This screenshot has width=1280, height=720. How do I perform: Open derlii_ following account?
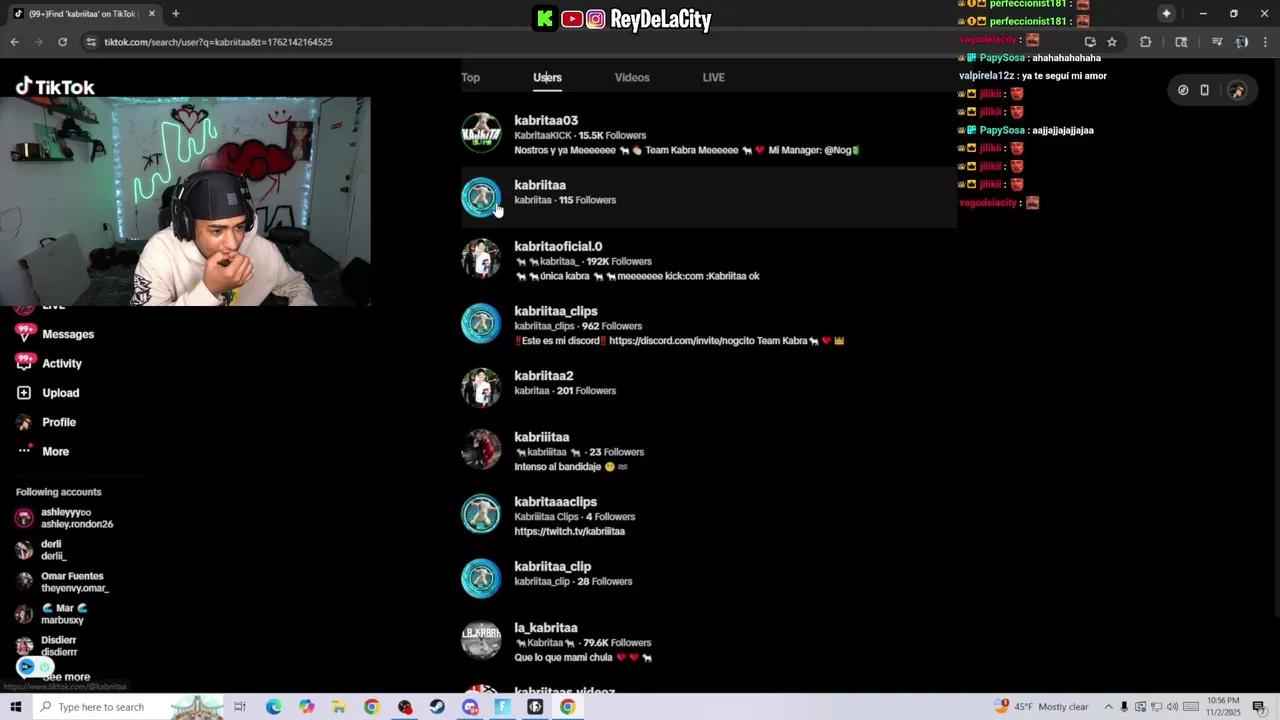click(41, 550)
